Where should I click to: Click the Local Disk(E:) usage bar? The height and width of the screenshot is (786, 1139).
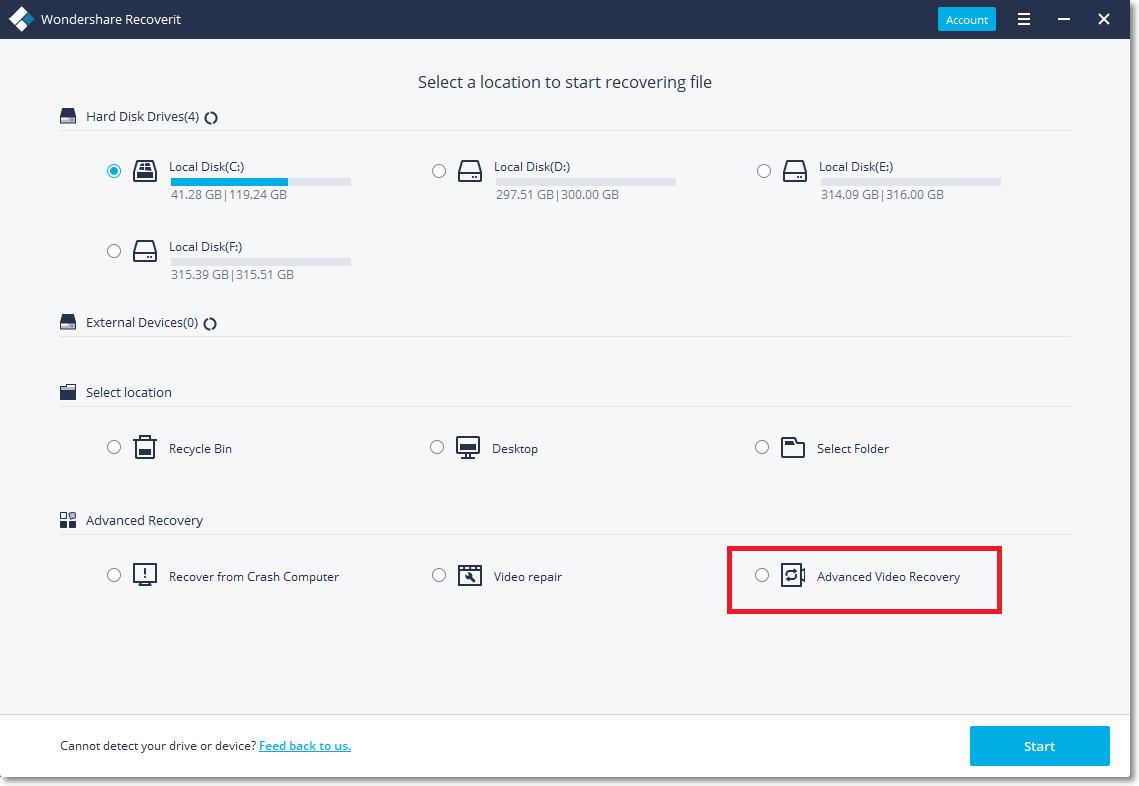911,182
